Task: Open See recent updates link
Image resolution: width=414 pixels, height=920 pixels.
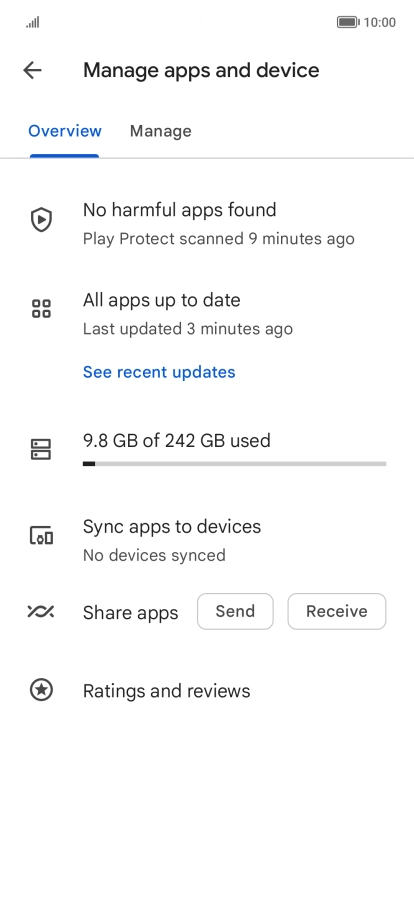Action: 159,372
